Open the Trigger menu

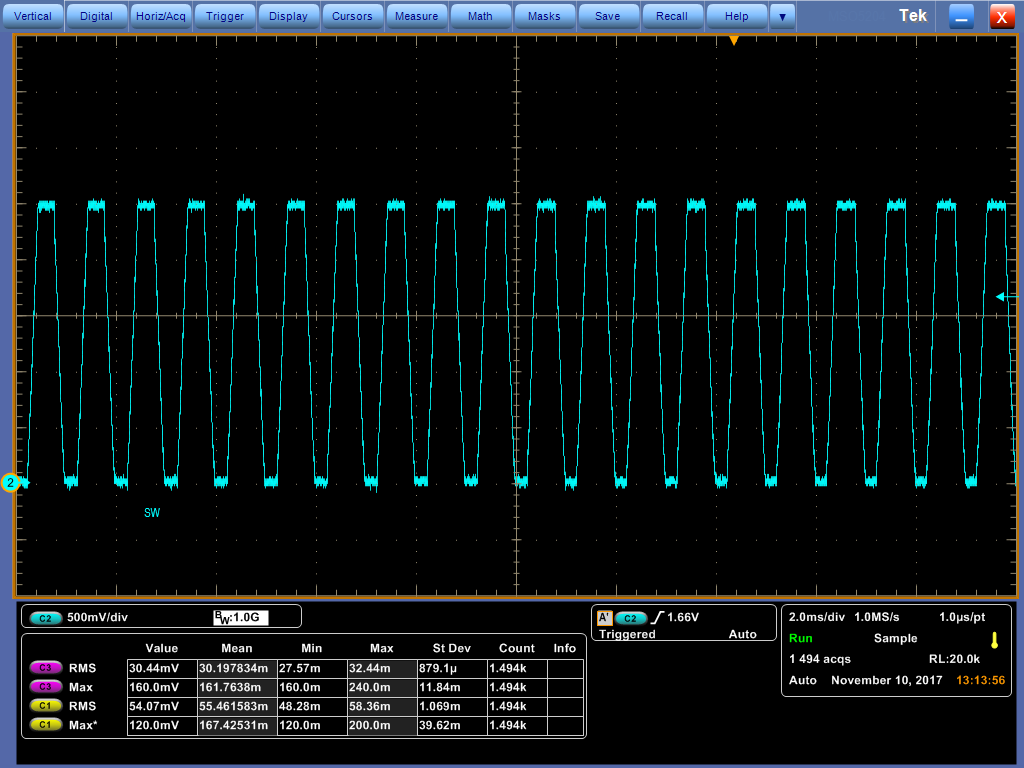point(225,16)
